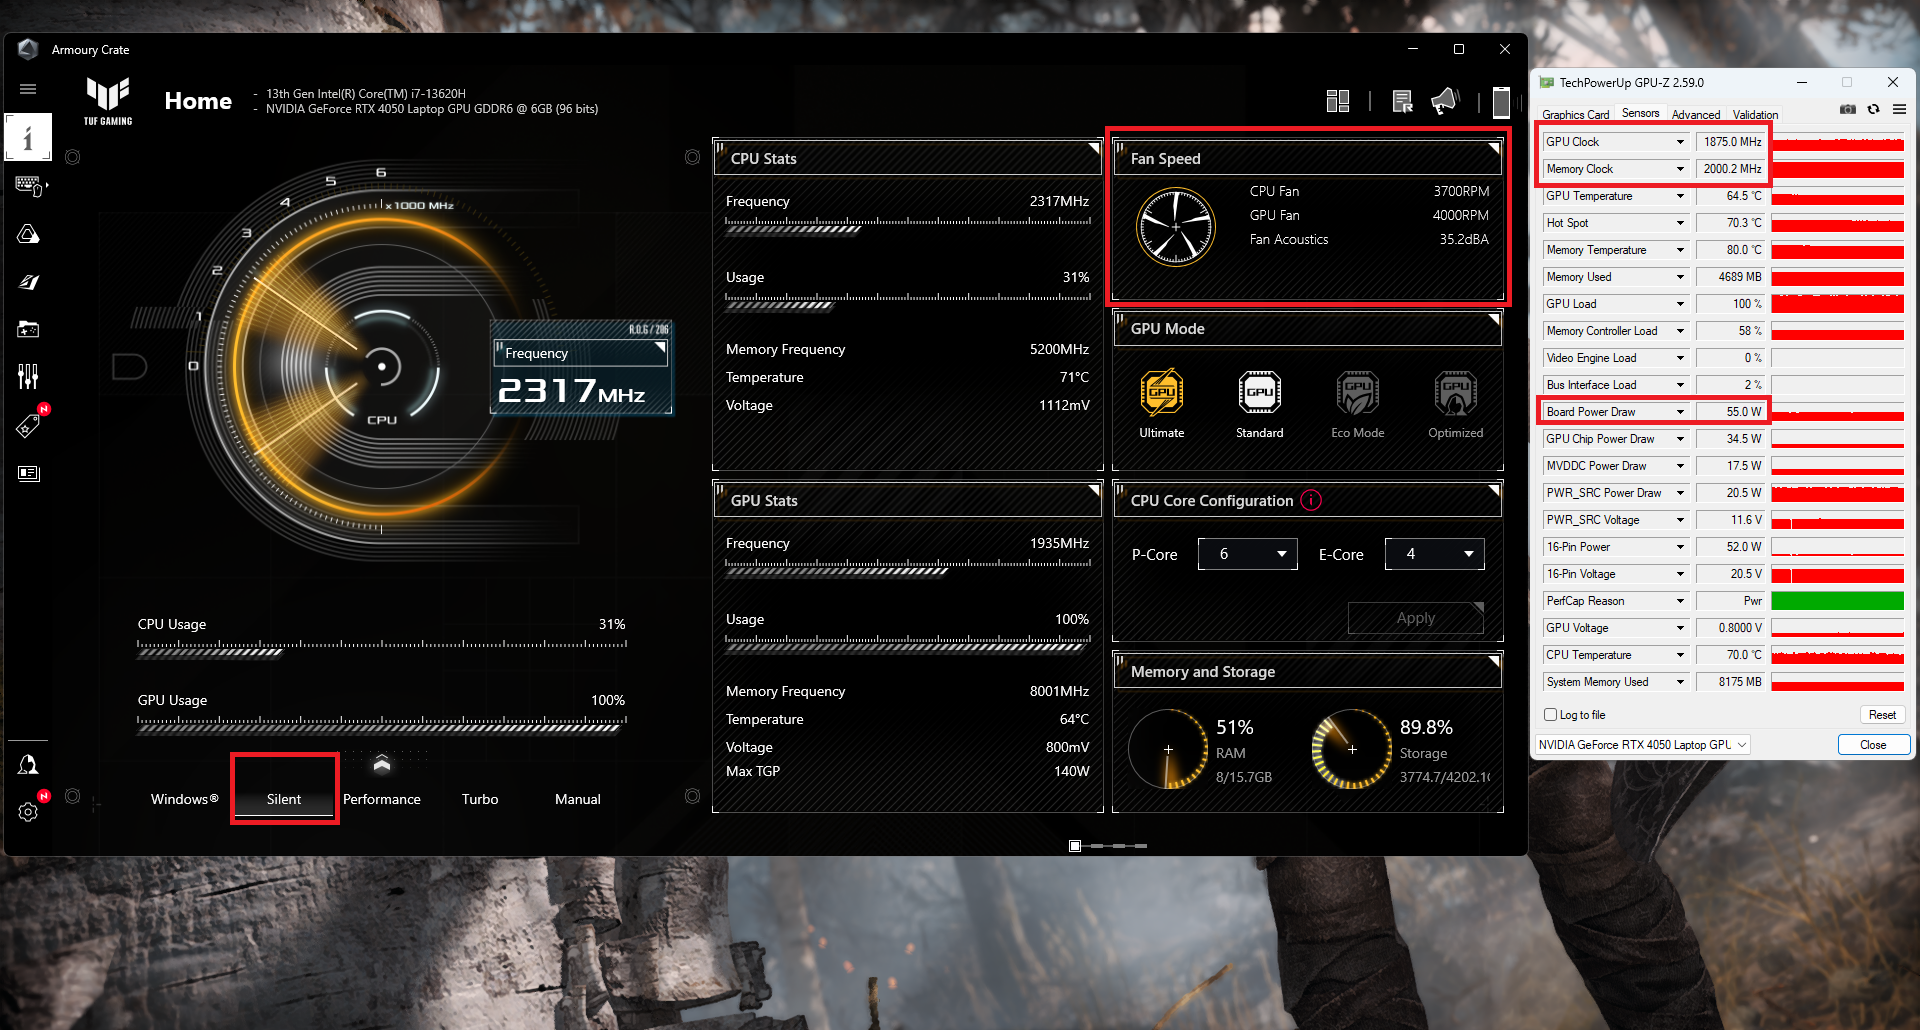The image size is (1920, 1030).
Task: Click the Close button in GPU-Z
Action: click(1873, 745)
